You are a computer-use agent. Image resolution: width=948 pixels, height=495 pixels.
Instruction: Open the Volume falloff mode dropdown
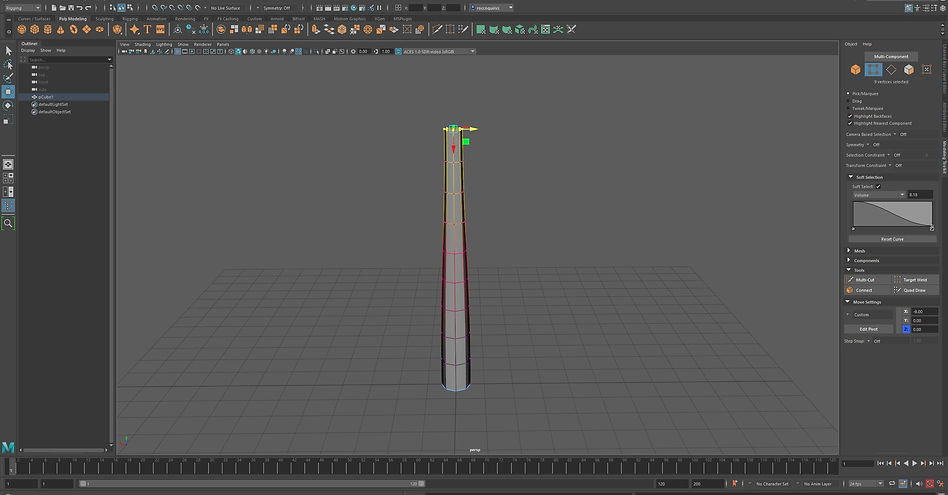pyautogui.click(x=878, y=195)
